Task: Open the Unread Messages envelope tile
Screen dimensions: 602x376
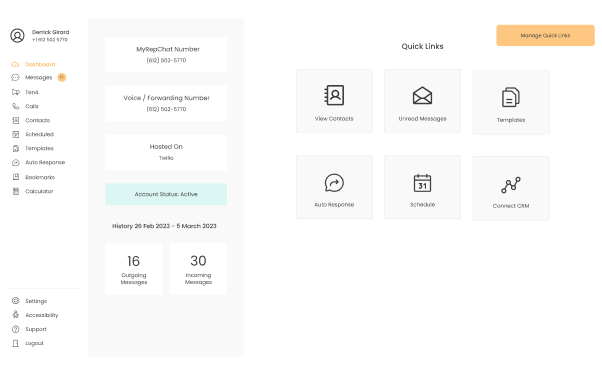Action: tap(422, 101)
